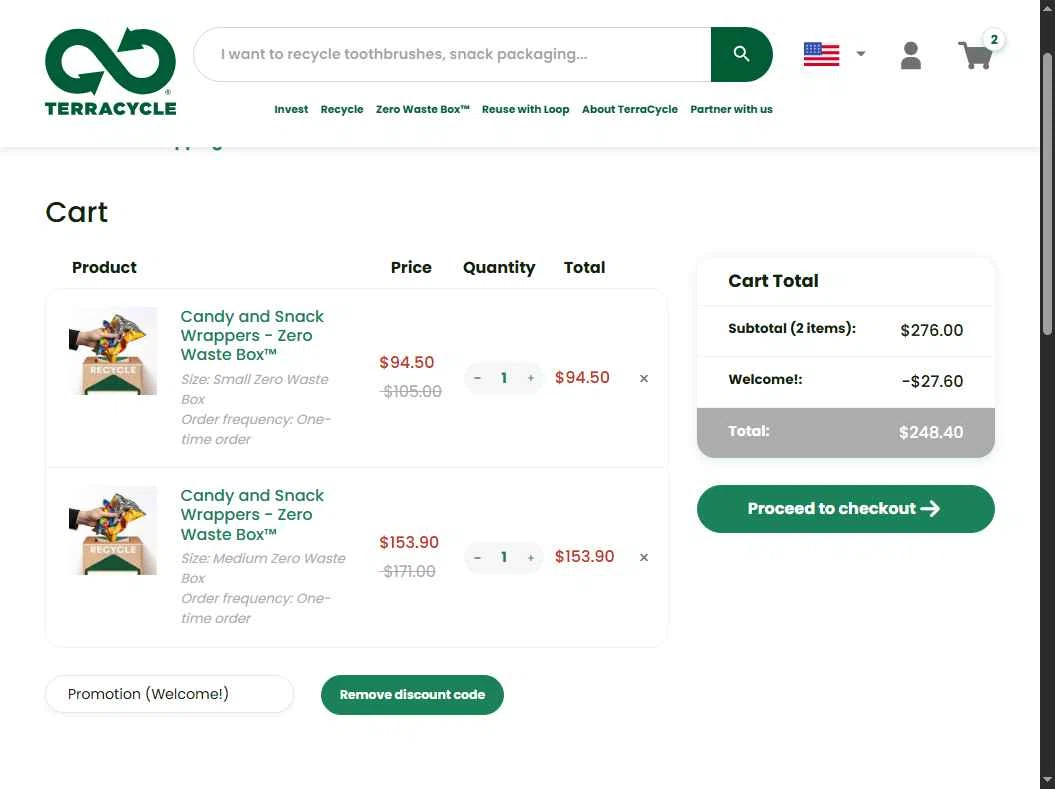
Task: Open Small Candy and Snack Wrappers product link
Action: 252,335
